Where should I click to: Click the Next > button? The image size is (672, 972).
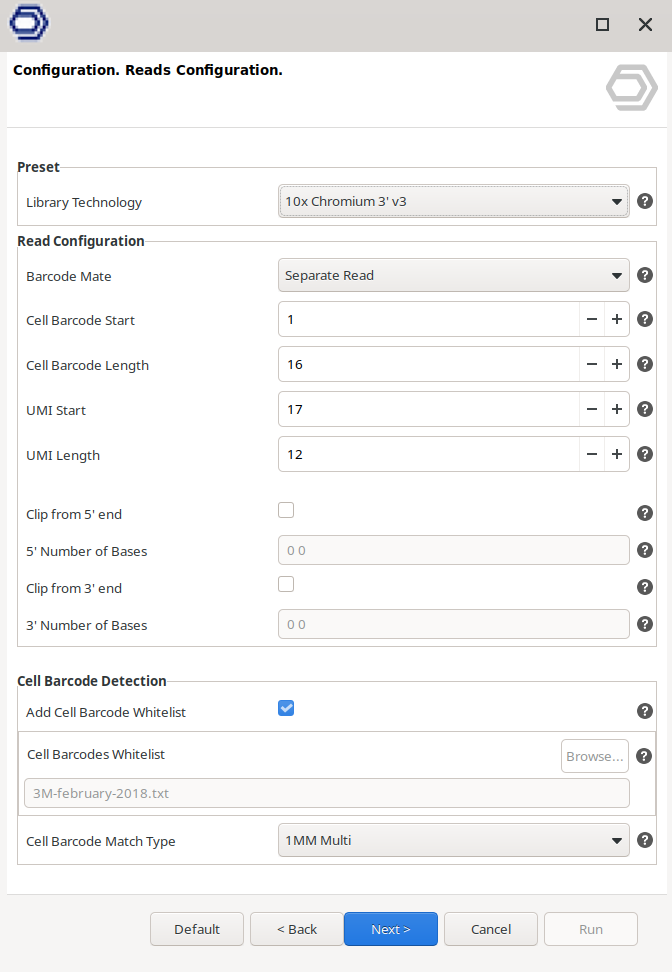[x=391, y=929]
